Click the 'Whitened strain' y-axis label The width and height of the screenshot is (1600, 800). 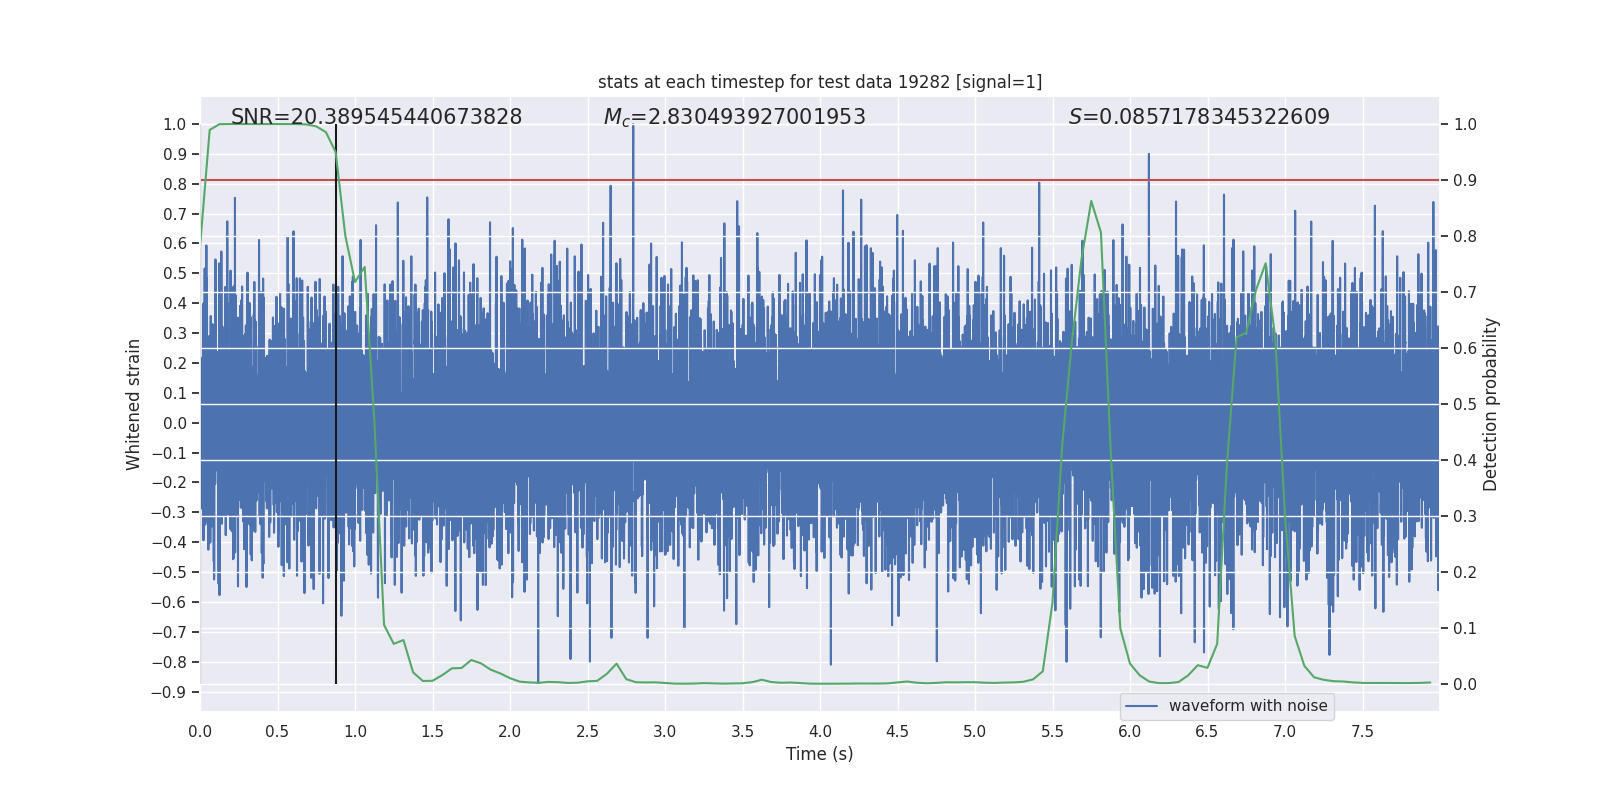click(x=133, y=404)
